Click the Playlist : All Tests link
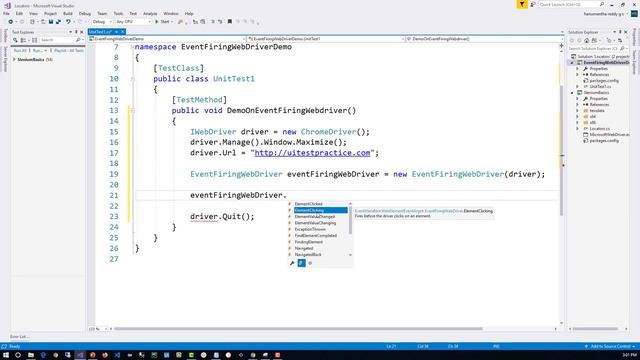Screen dimensions: 640x360 [x=69, y=51]
